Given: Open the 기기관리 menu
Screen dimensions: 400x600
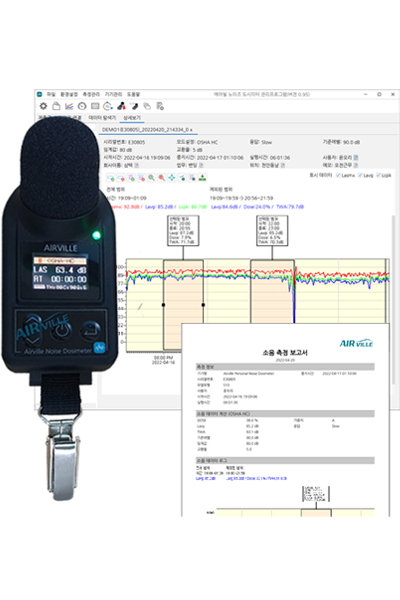Looking at the screenshot, I should coord(113,94).
